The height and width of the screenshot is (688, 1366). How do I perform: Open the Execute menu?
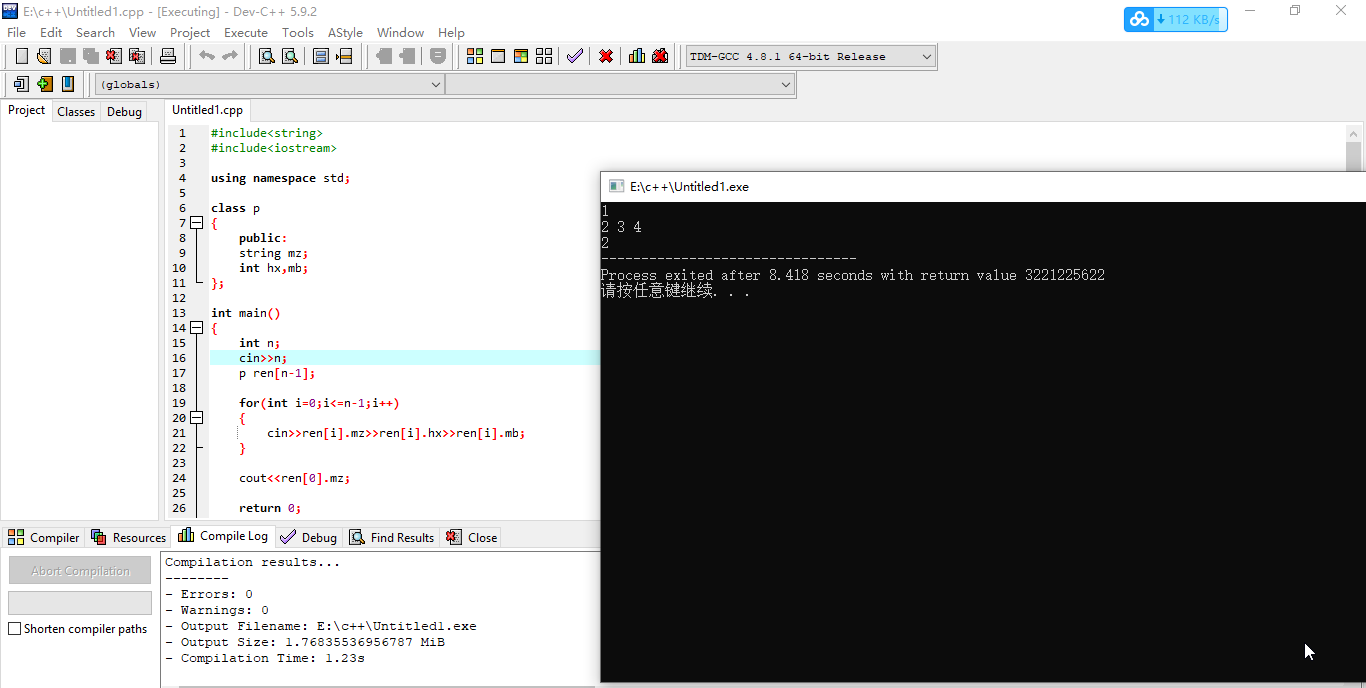click(246, 32)
